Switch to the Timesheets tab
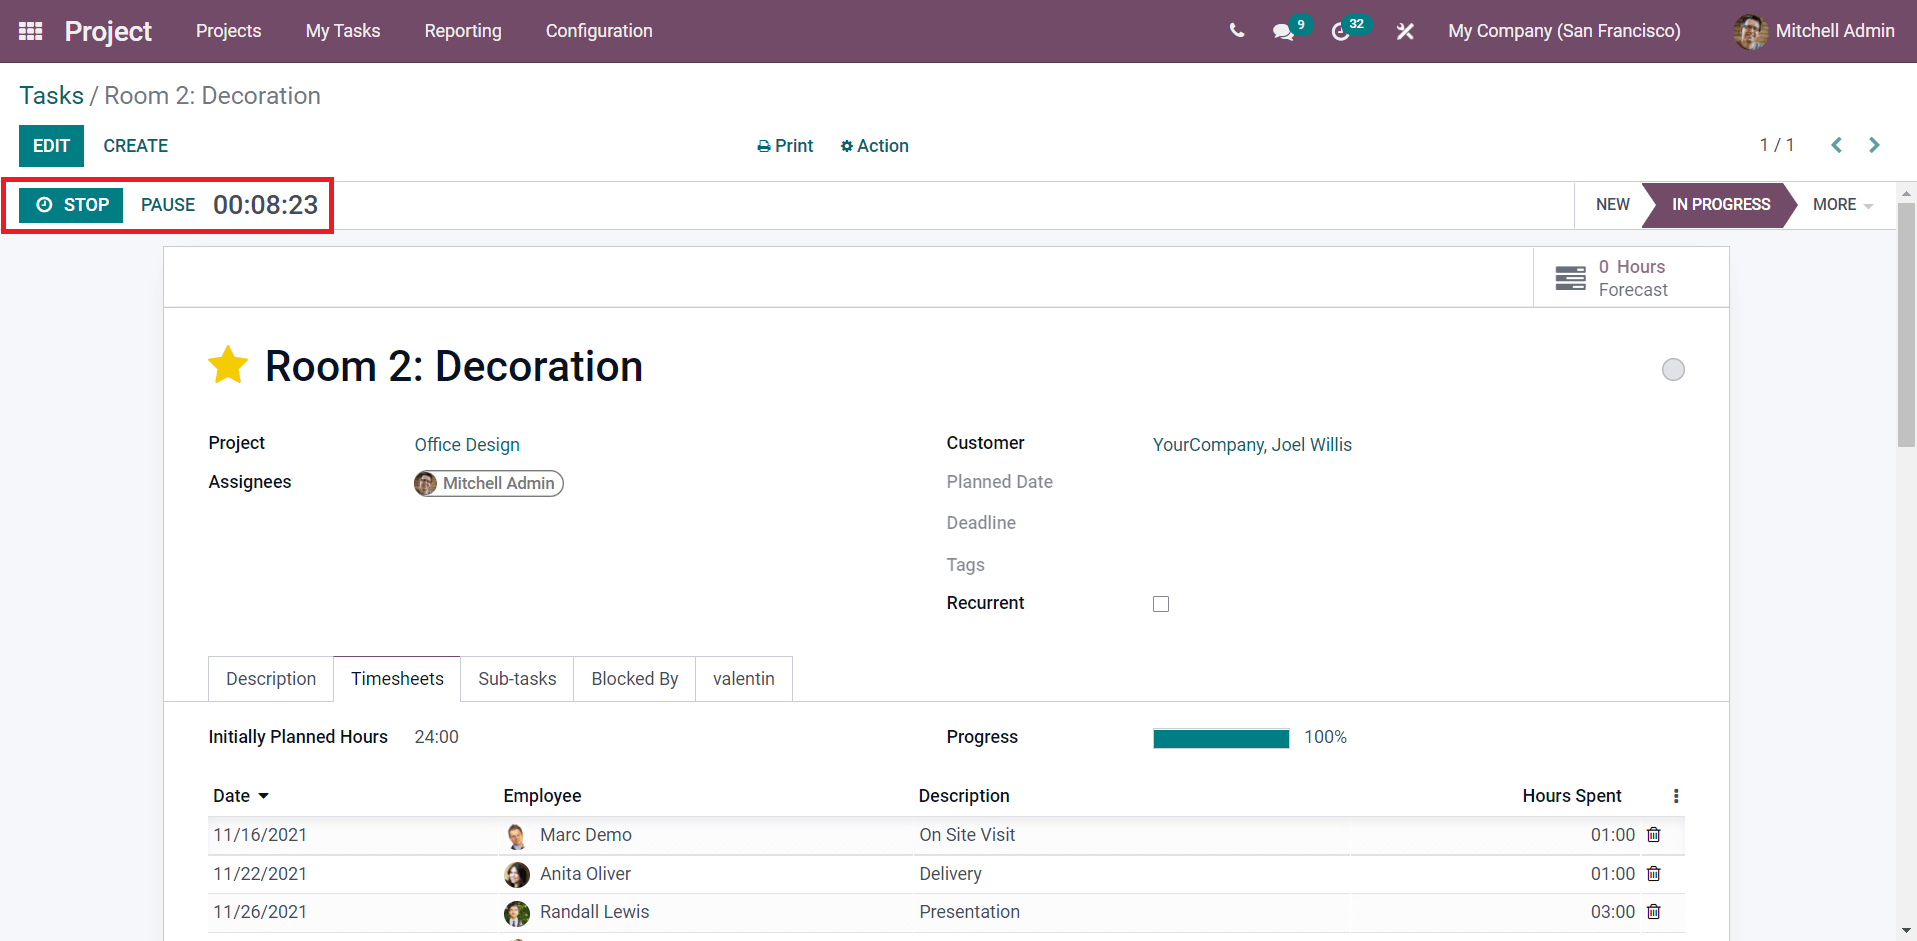This screenshot has height=941, width=1917. [397, 679]
